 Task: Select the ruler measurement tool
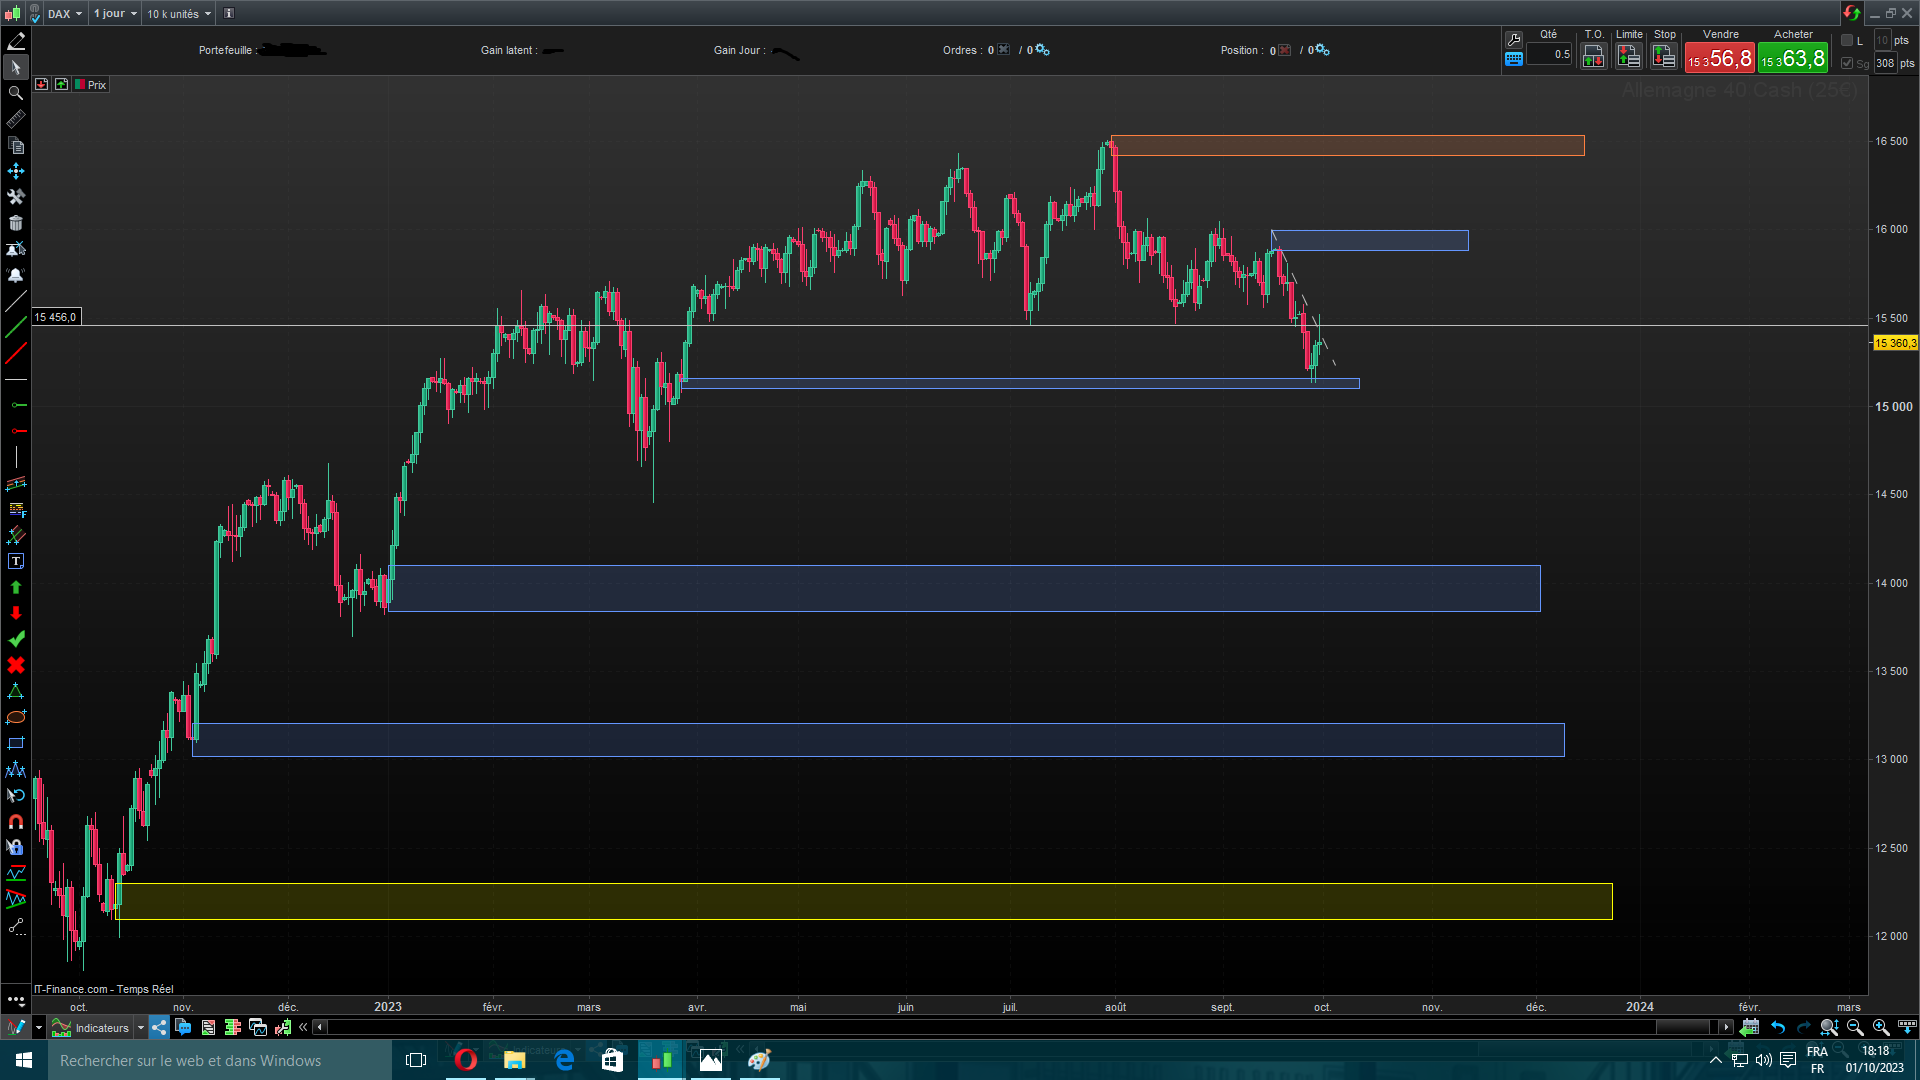click(16, 119)
